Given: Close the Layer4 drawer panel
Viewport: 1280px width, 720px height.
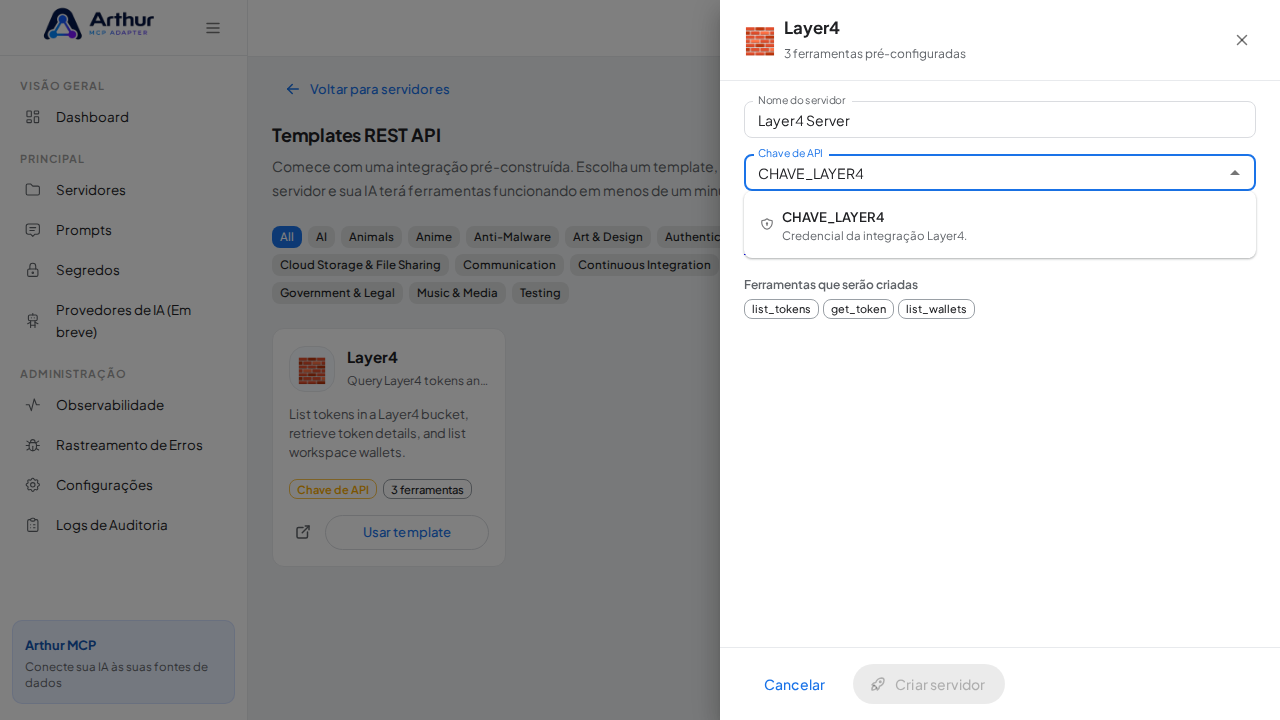Looking at the screenshot, I should [1242, 40].
